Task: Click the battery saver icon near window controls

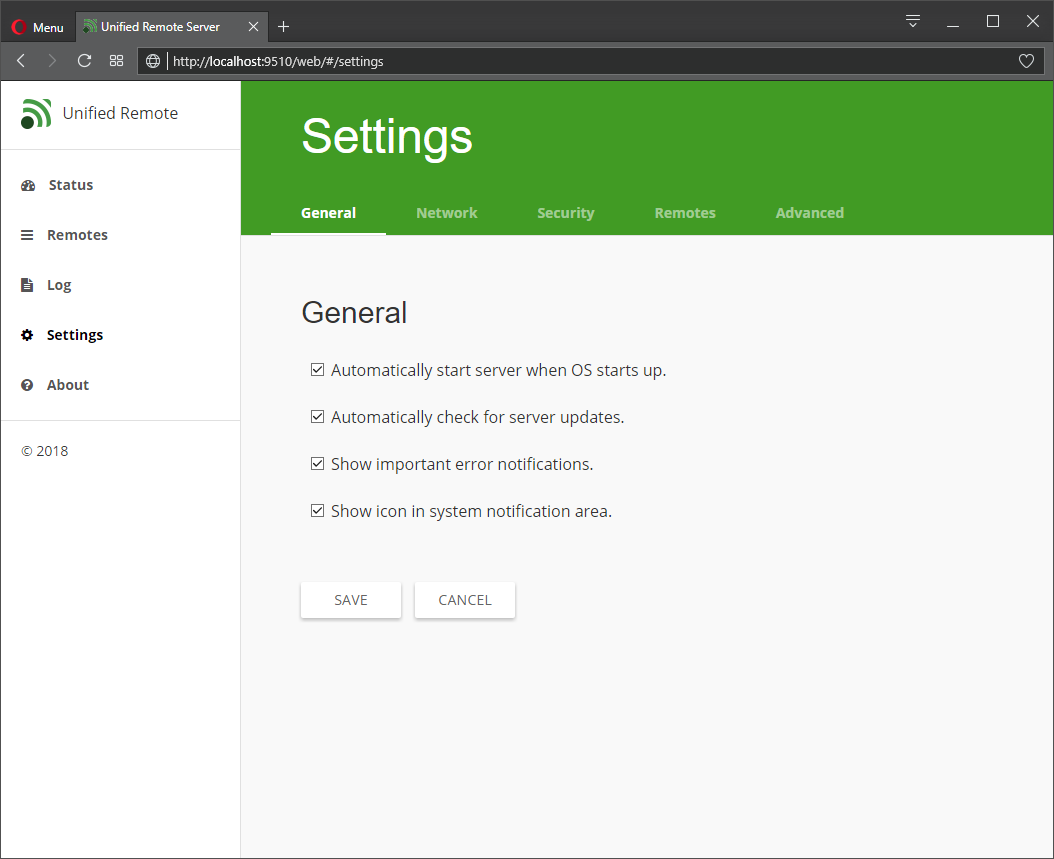Action: (x=912, y=20)
